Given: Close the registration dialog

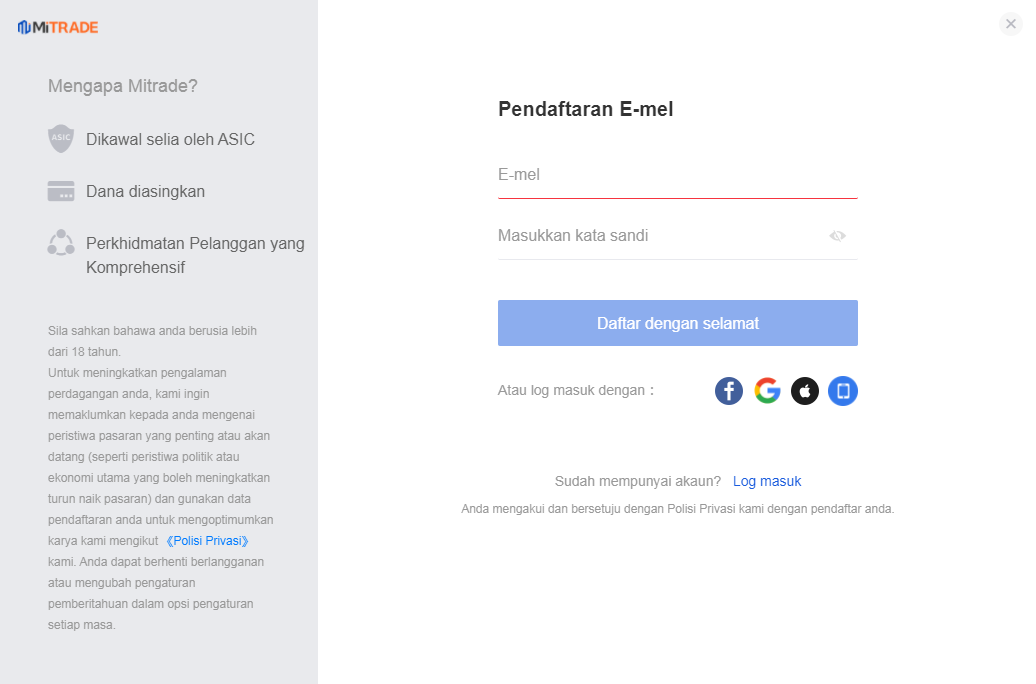Looking at the screenshot, I should (x=1011, y=24).
